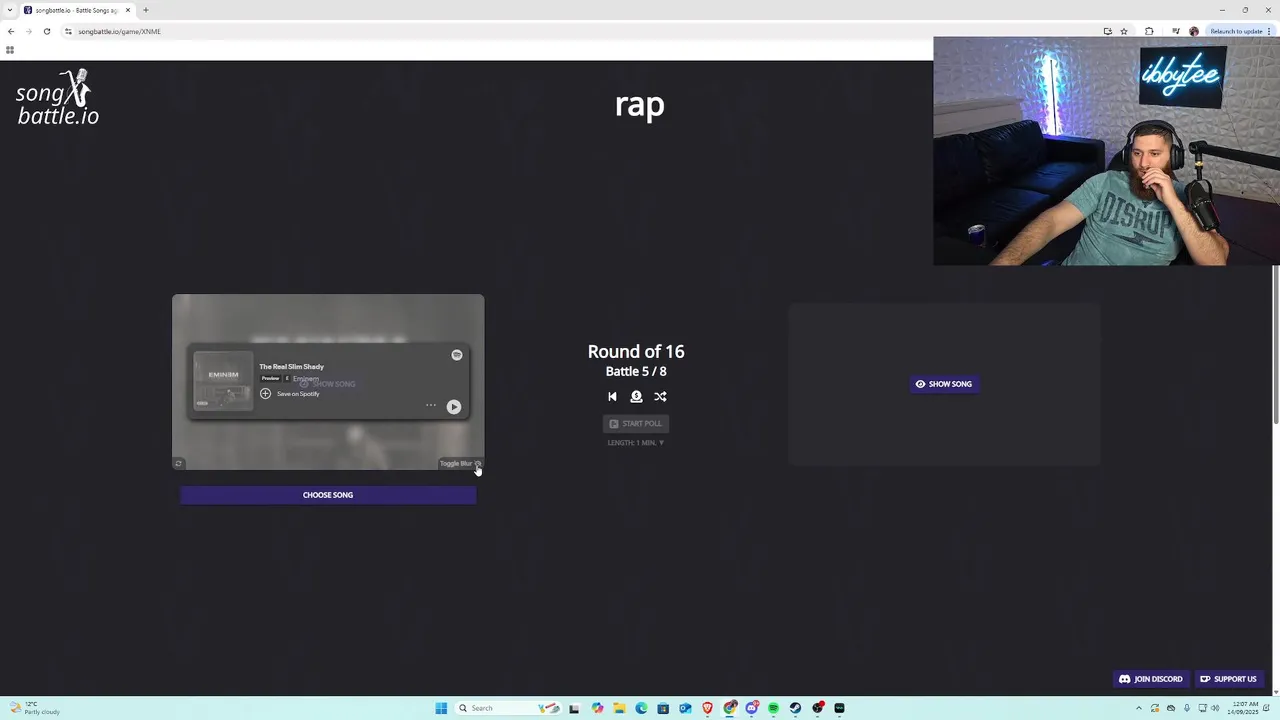
Task: Open Copilot from the taskbar
Action: (597, 708)
